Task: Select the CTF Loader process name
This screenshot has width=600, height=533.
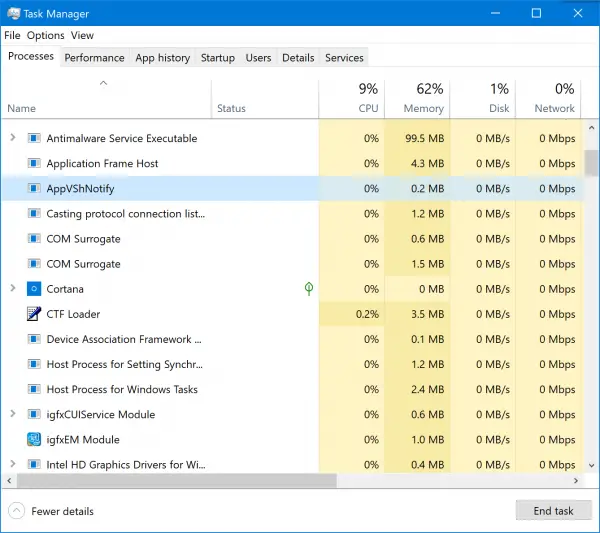Action: click(x=73, y=314)
